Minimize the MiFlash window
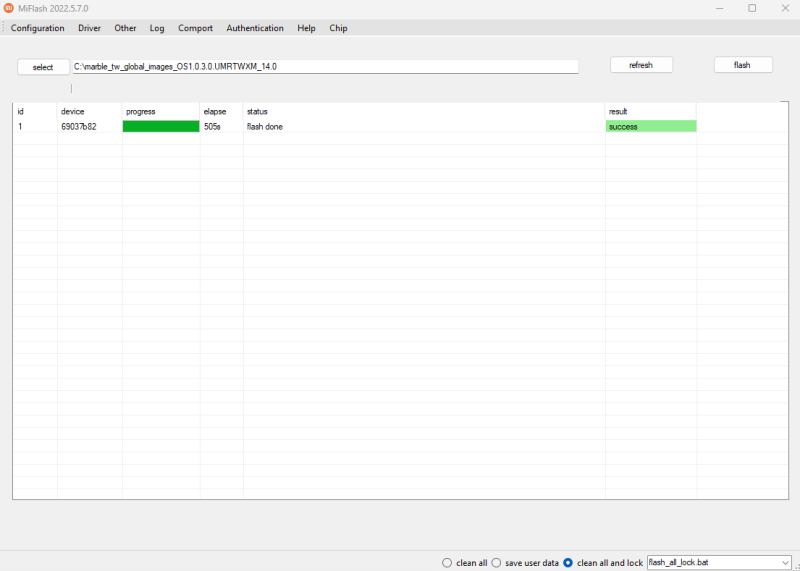800x571 pixels. [x=719, y=8]
